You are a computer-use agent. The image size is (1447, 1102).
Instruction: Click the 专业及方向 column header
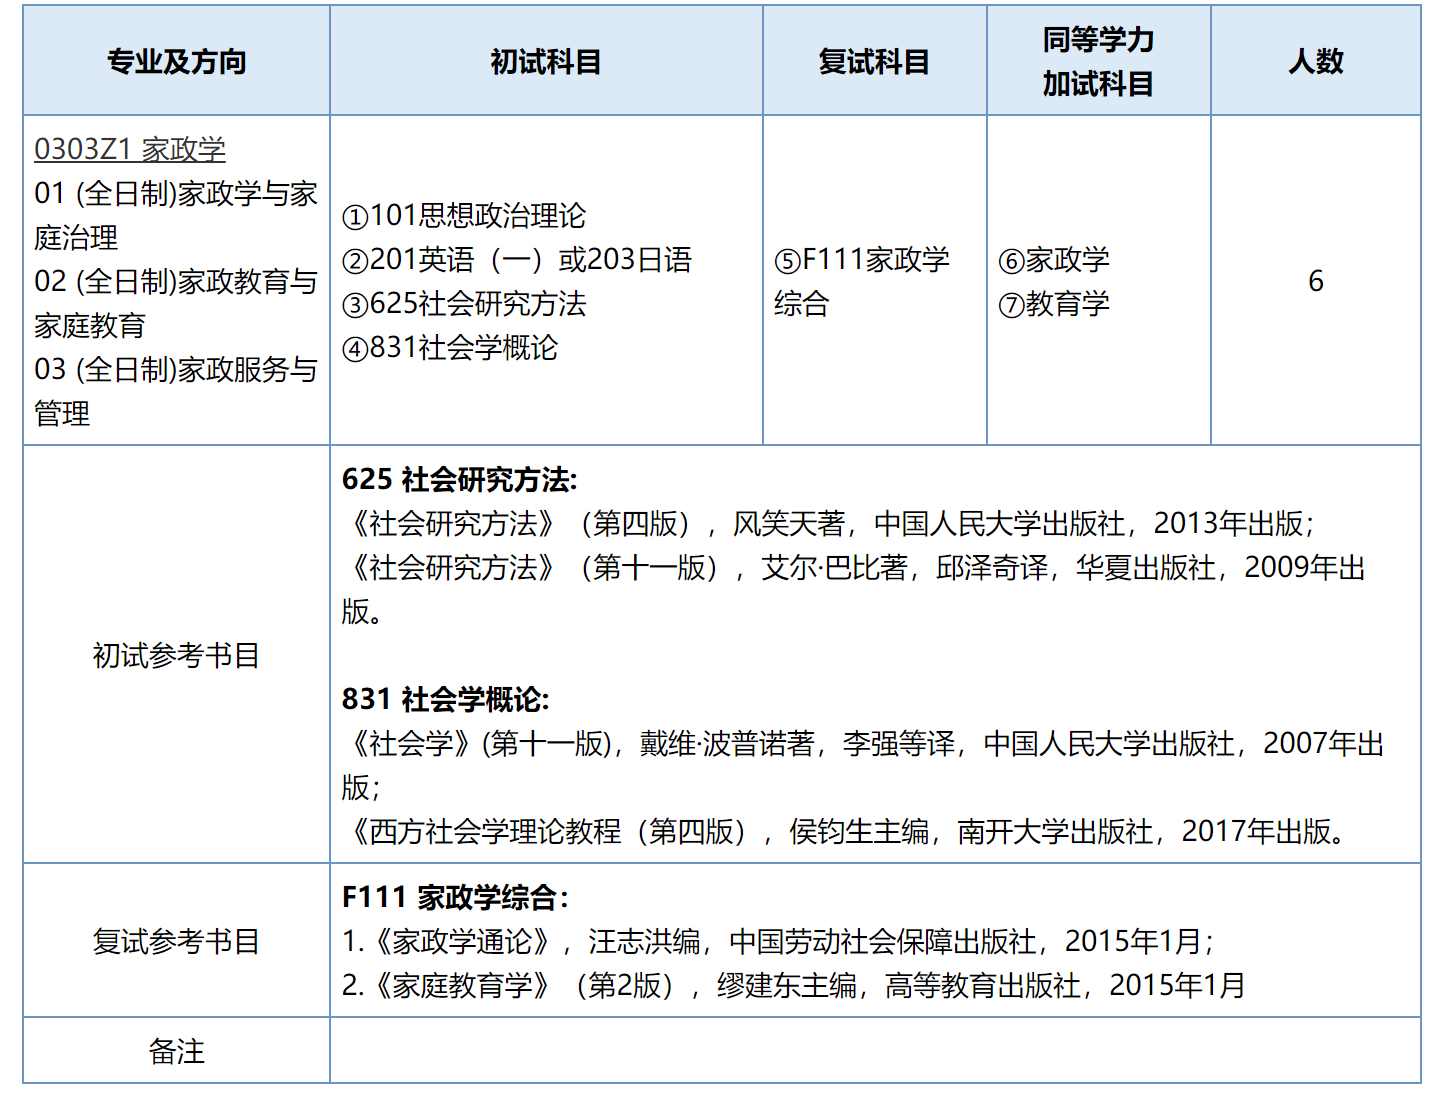(176, 61)
